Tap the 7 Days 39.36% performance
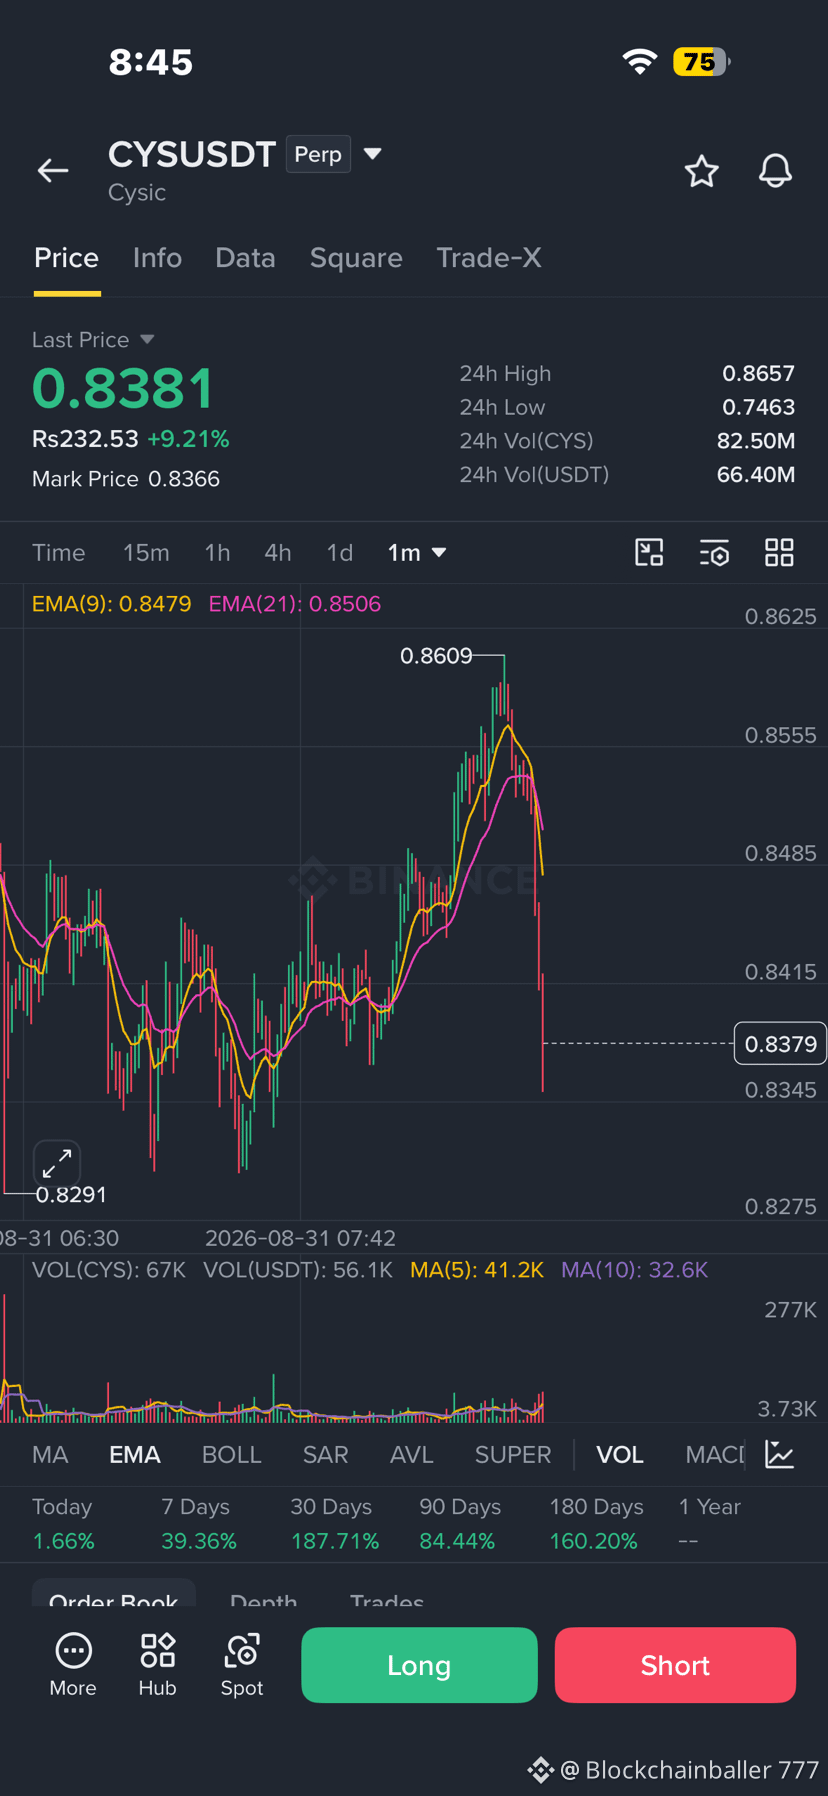This screenshot has width=828, height=1796. coord(199,1524)
